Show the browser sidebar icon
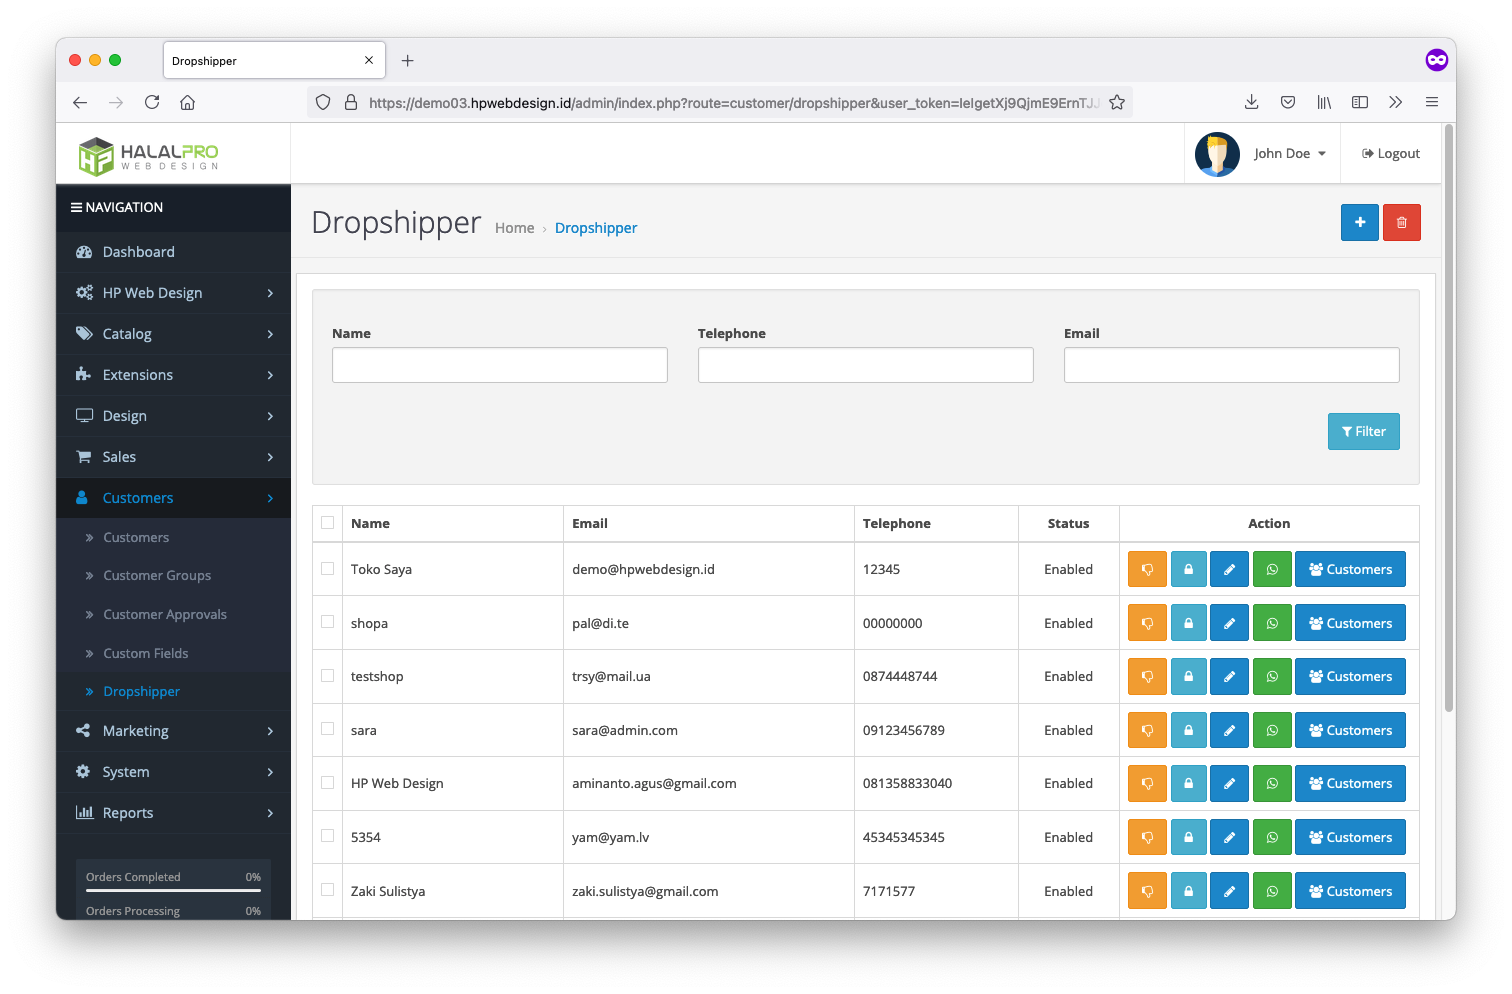The width and height of the screenshot is (1512, 994). [x=1360, y=102]
